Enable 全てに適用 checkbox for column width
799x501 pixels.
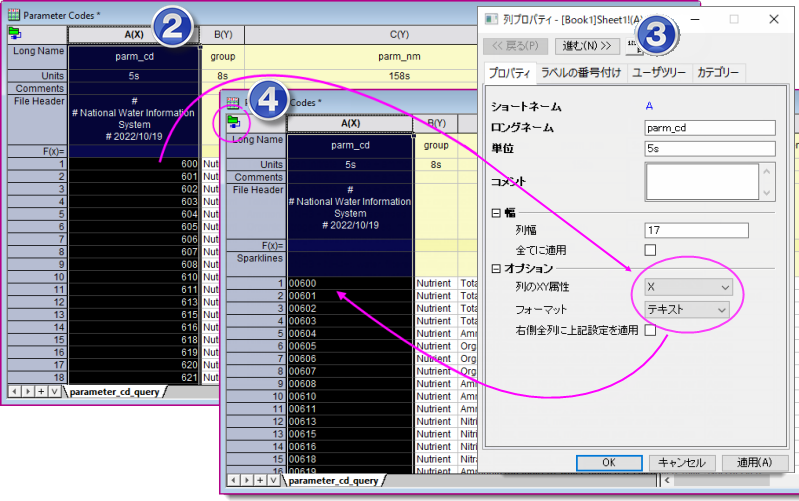coord(650,250)
